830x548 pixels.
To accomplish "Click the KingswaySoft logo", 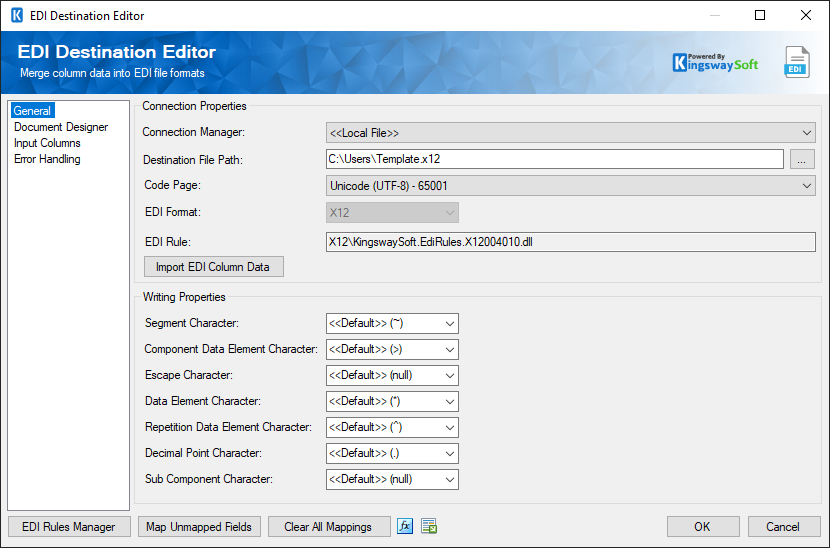I will pos(715,62).
